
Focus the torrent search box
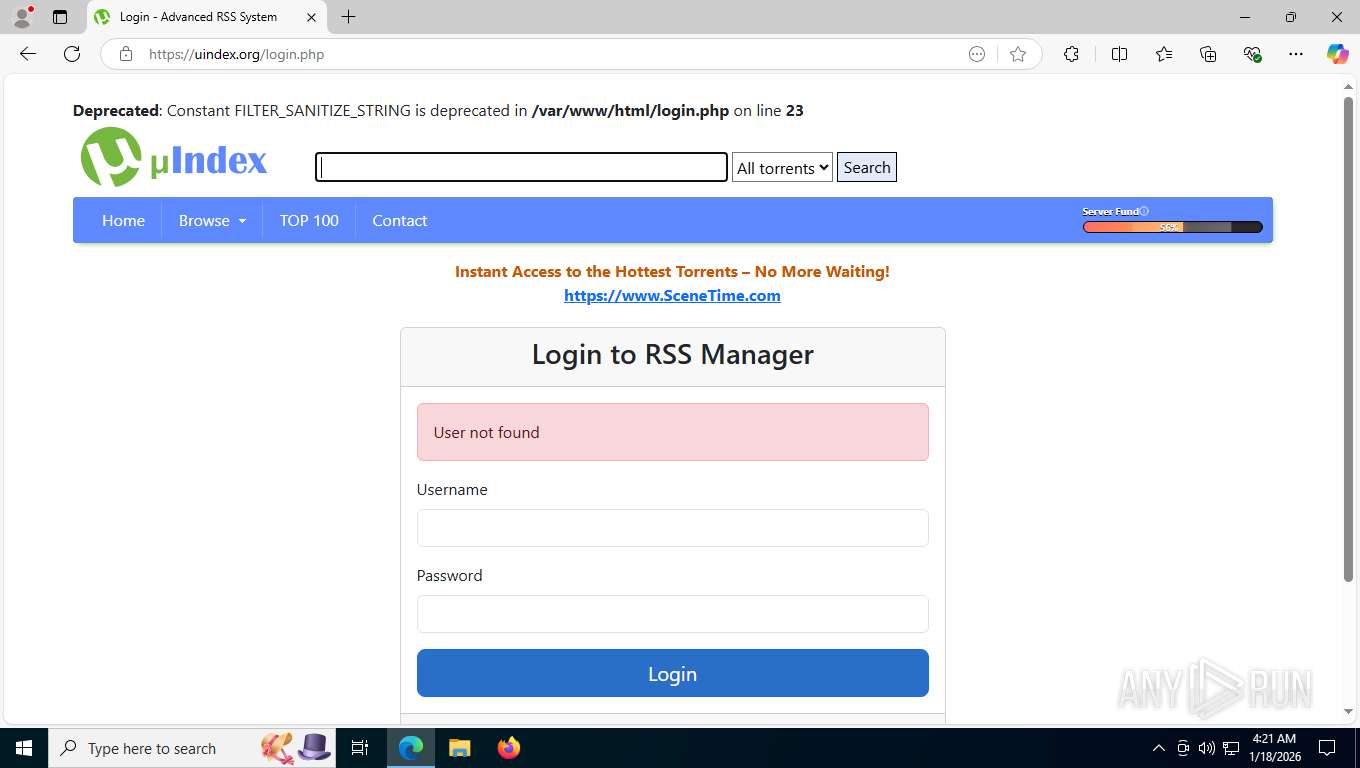pos(521,167)
